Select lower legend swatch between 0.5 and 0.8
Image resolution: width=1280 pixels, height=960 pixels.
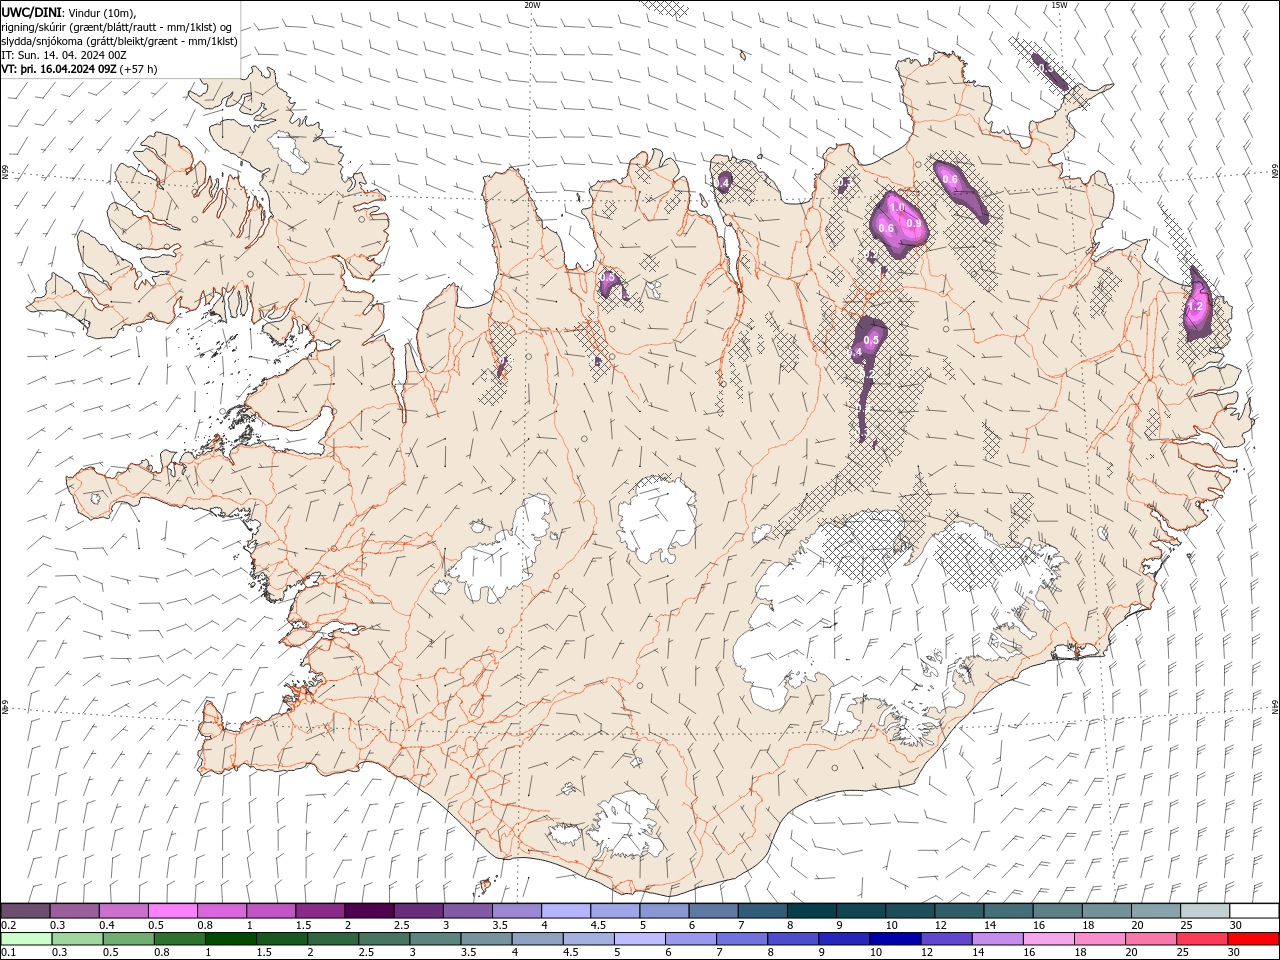tap(129, 939)
